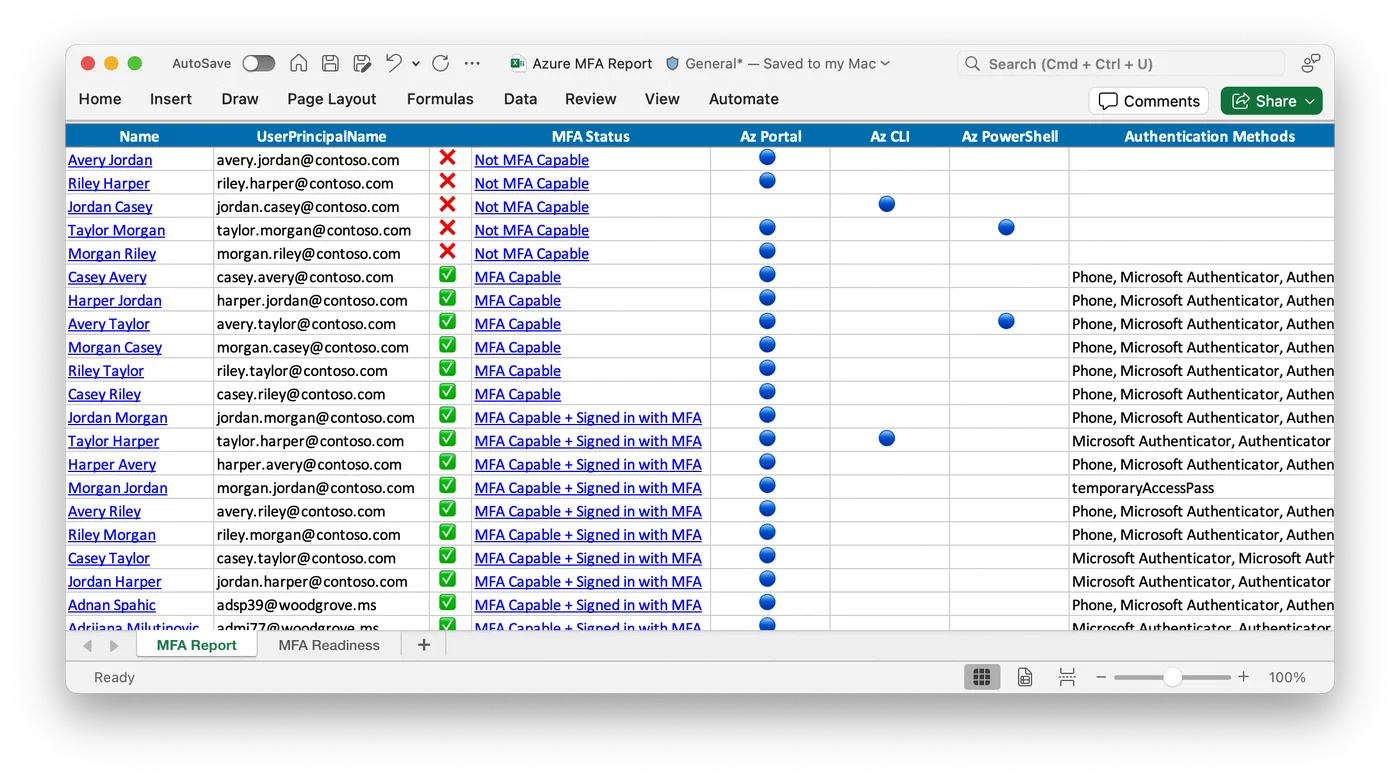Screen dimensions: 1400x780
Task: Select cell morgan.casey@contoso.com
Action: click(321, 347)
